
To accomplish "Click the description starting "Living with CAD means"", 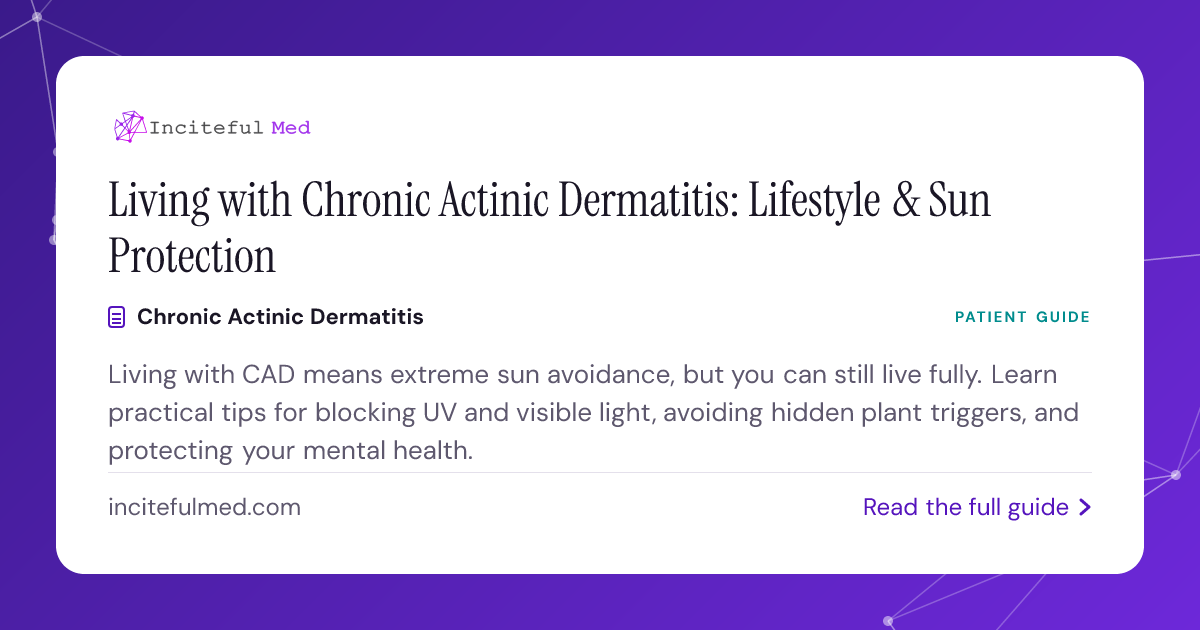I will tap(594, 413).
